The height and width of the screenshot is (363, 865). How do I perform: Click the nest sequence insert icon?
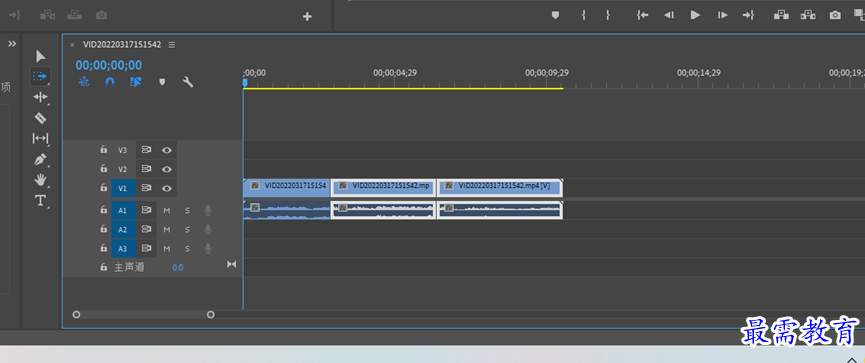84,82
